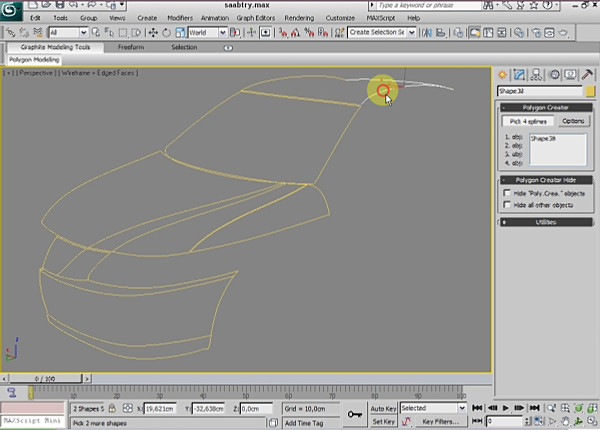Collapse the Polygon Creator rollout
Screen dimensions: 600x430
[x=546, y=108]
